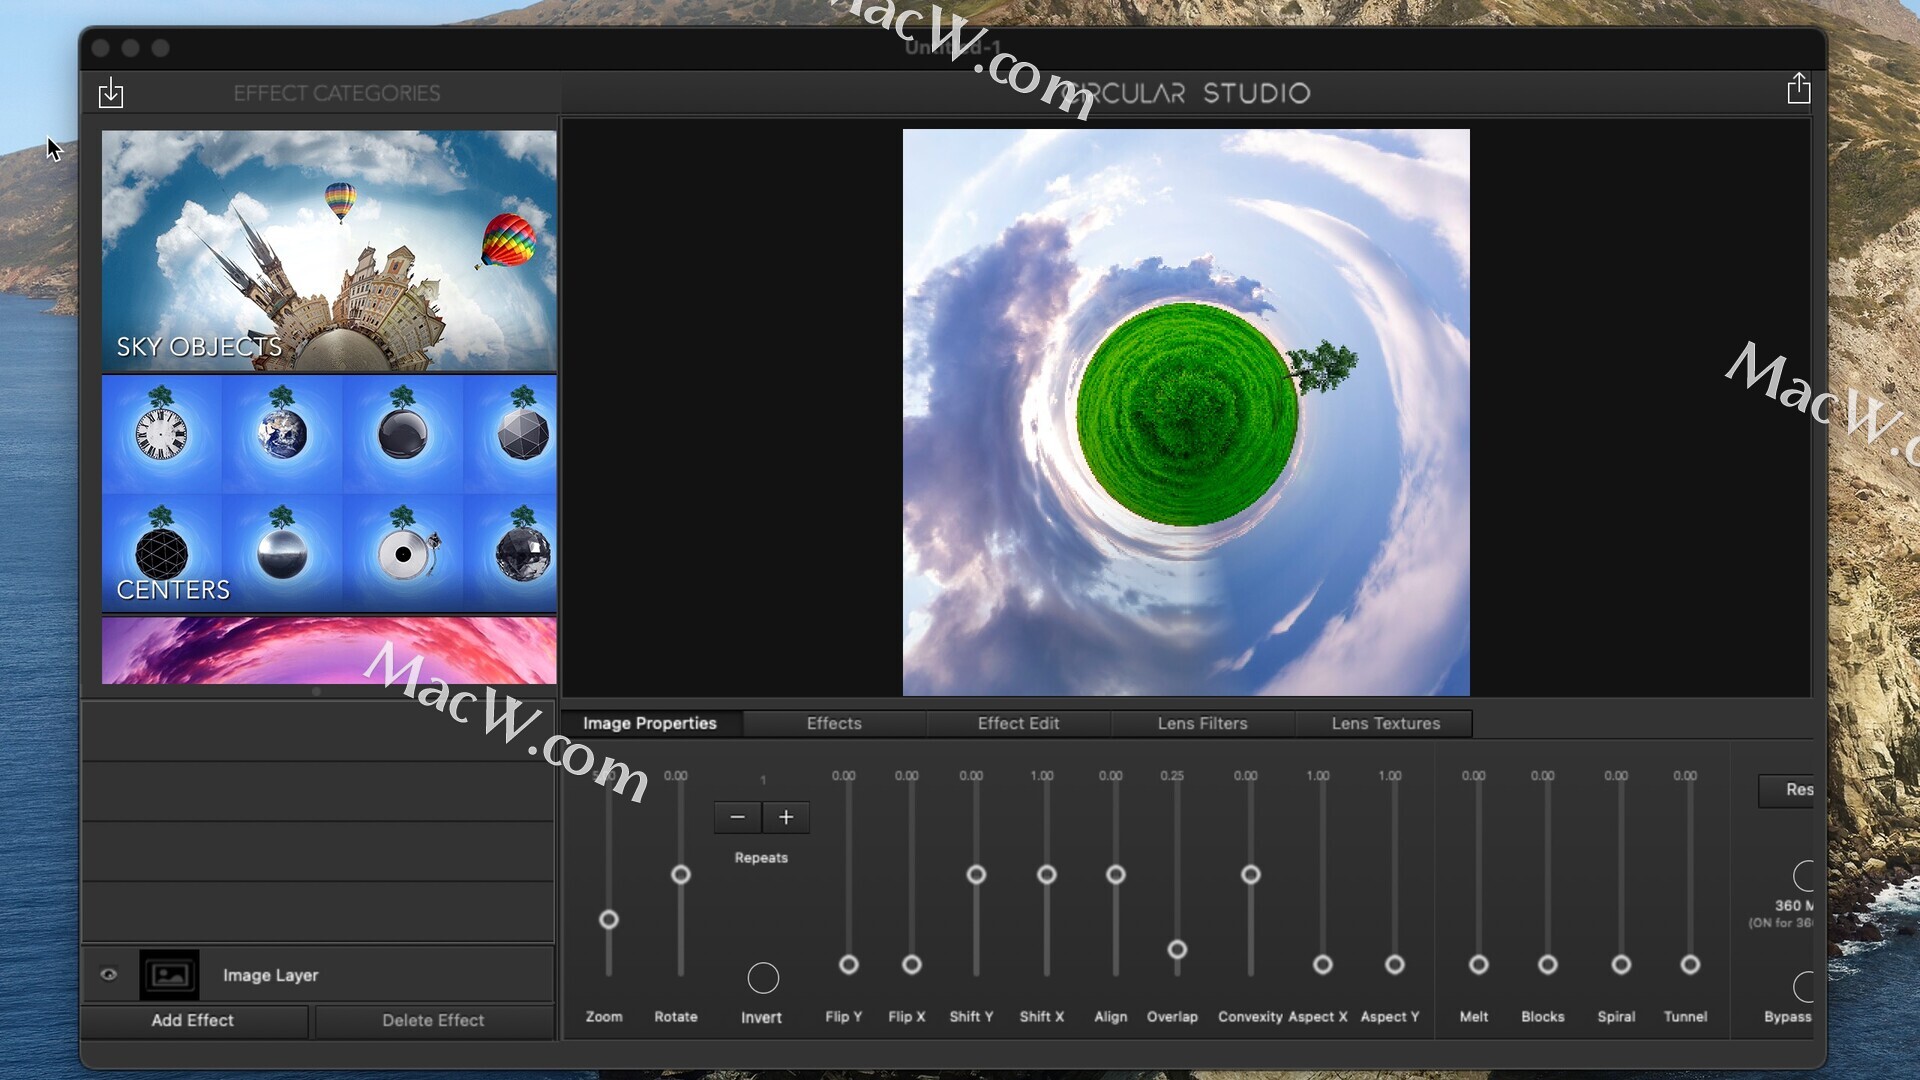Image resolution: width=1920 pixels, height=1080 pixels.
Task: Open the Sky Objects effect category
Action: tap(329, 251)
